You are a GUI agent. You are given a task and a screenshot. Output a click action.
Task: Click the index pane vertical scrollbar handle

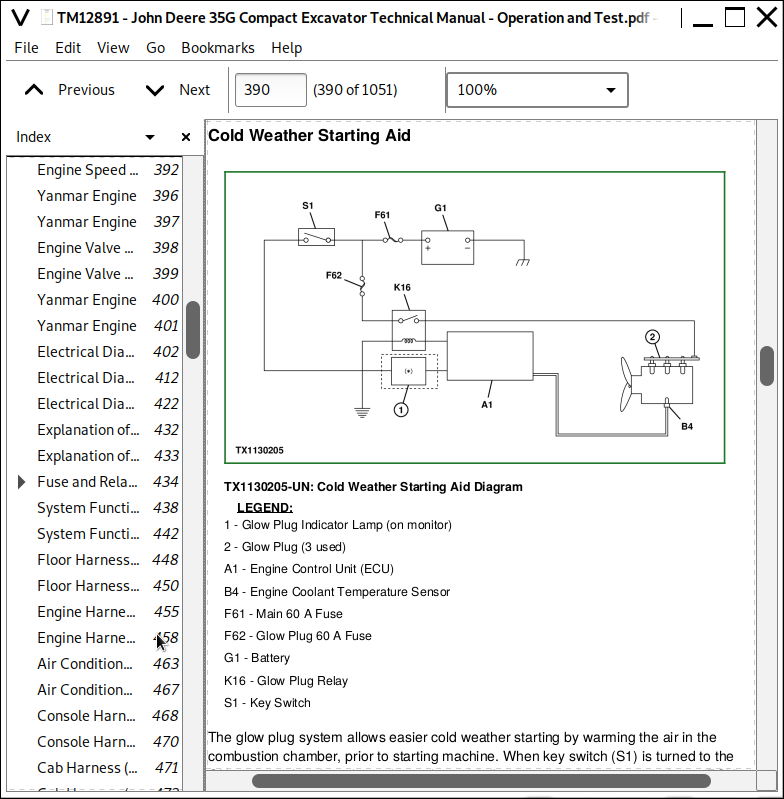193,330
